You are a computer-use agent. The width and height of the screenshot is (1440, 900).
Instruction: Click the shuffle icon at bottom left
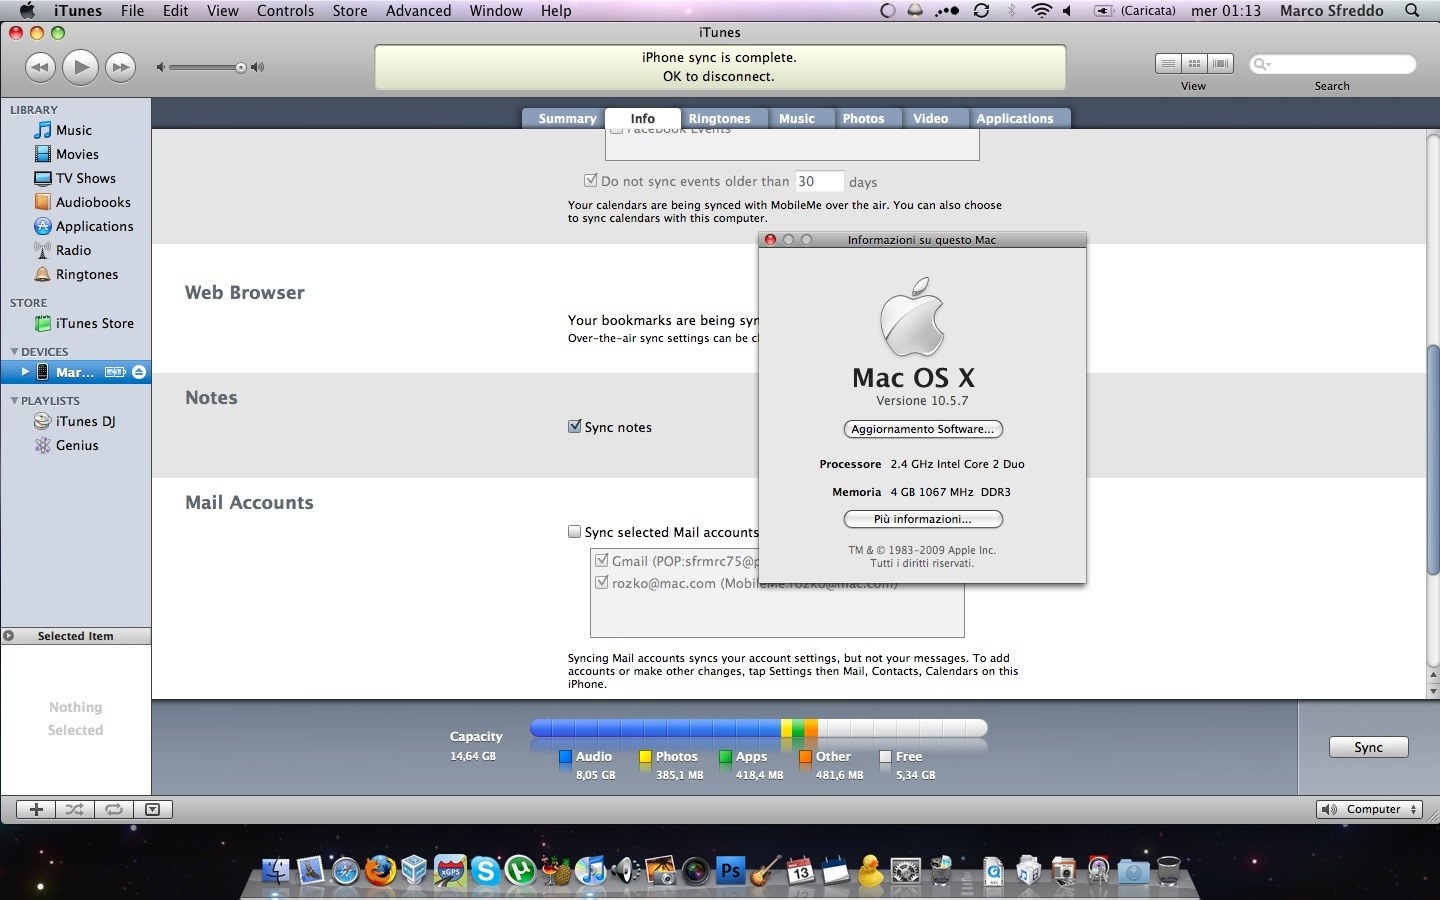[x=74, y=809]
